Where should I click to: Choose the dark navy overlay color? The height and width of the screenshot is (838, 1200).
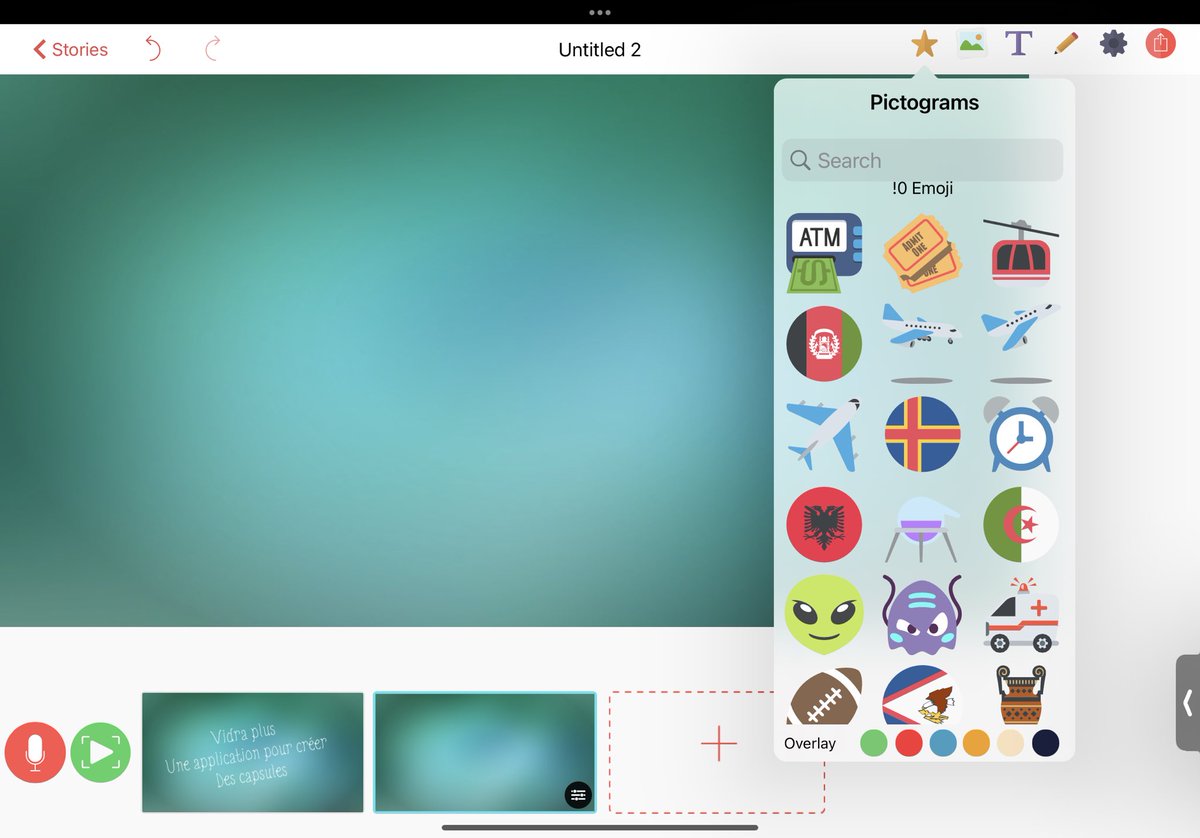(x=1045, y=743)
